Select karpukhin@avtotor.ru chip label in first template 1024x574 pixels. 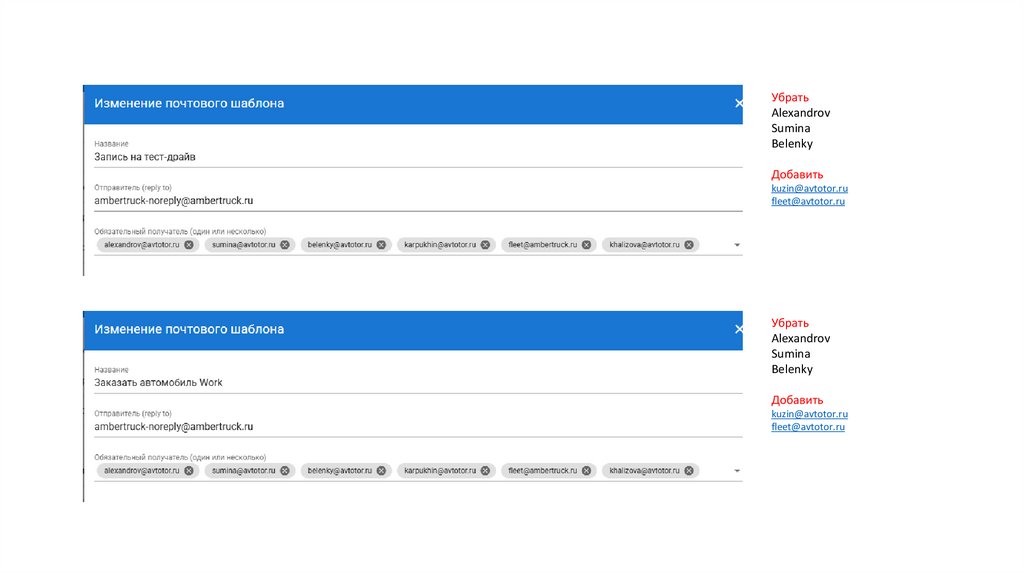(x=440, y=245)
